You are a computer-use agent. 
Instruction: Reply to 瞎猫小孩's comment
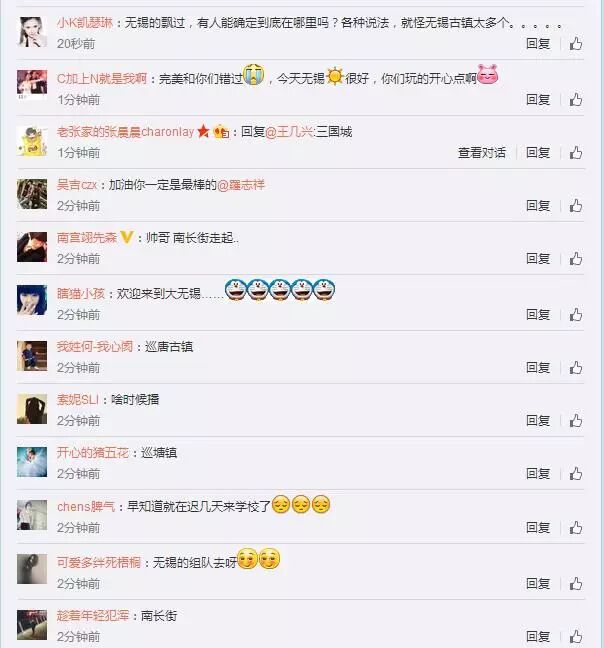coord(538,314)
